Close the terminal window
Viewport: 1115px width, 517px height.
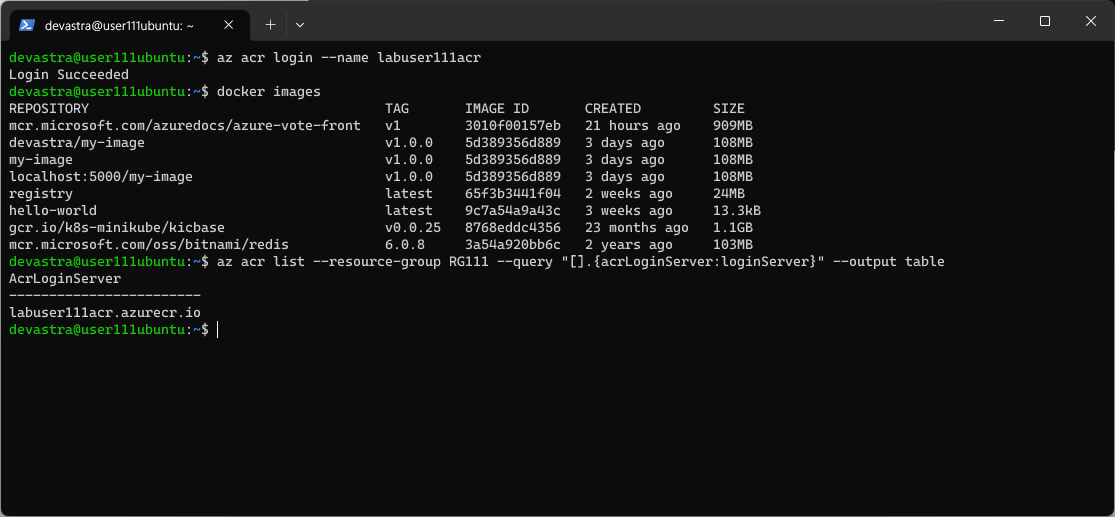tap(1090, 21)
